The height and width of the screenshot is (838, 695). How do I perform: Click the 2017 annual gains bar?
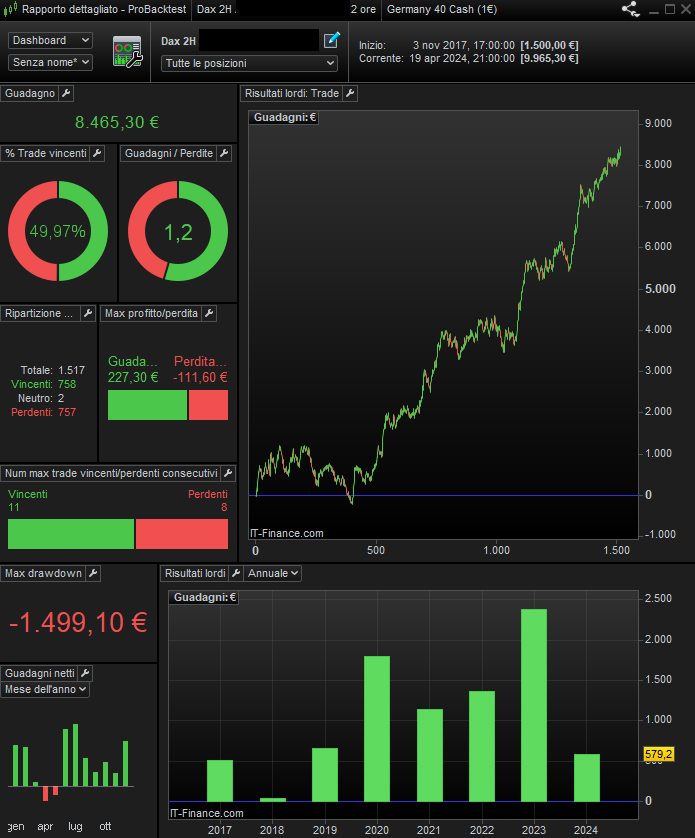[x=220, y=780]
